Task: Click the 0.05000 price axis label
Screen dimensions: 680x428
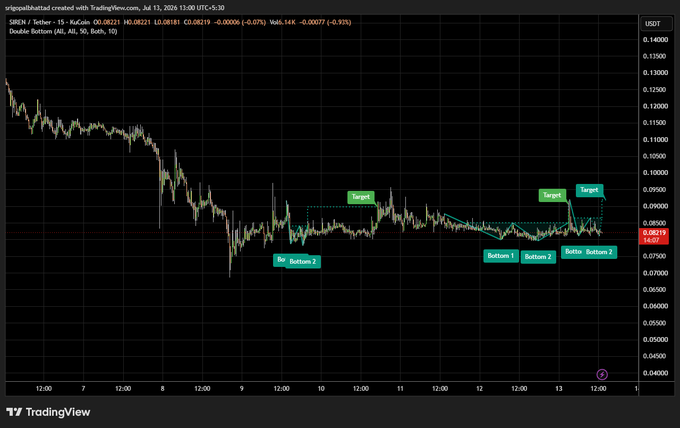Action: tap(655, 340)
